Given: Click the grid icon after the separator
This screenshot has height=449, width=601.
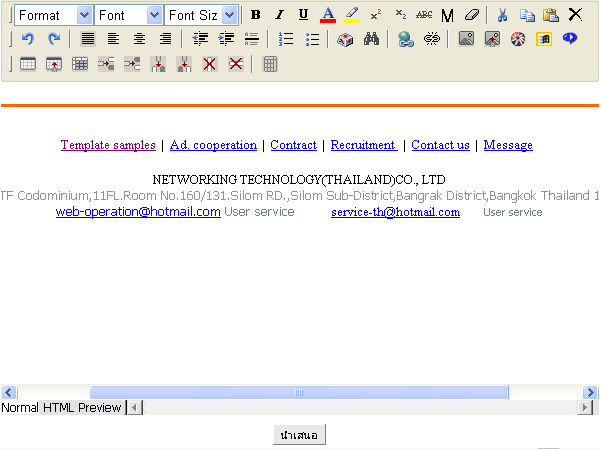Looking at the screenshot, I should 270,64.
